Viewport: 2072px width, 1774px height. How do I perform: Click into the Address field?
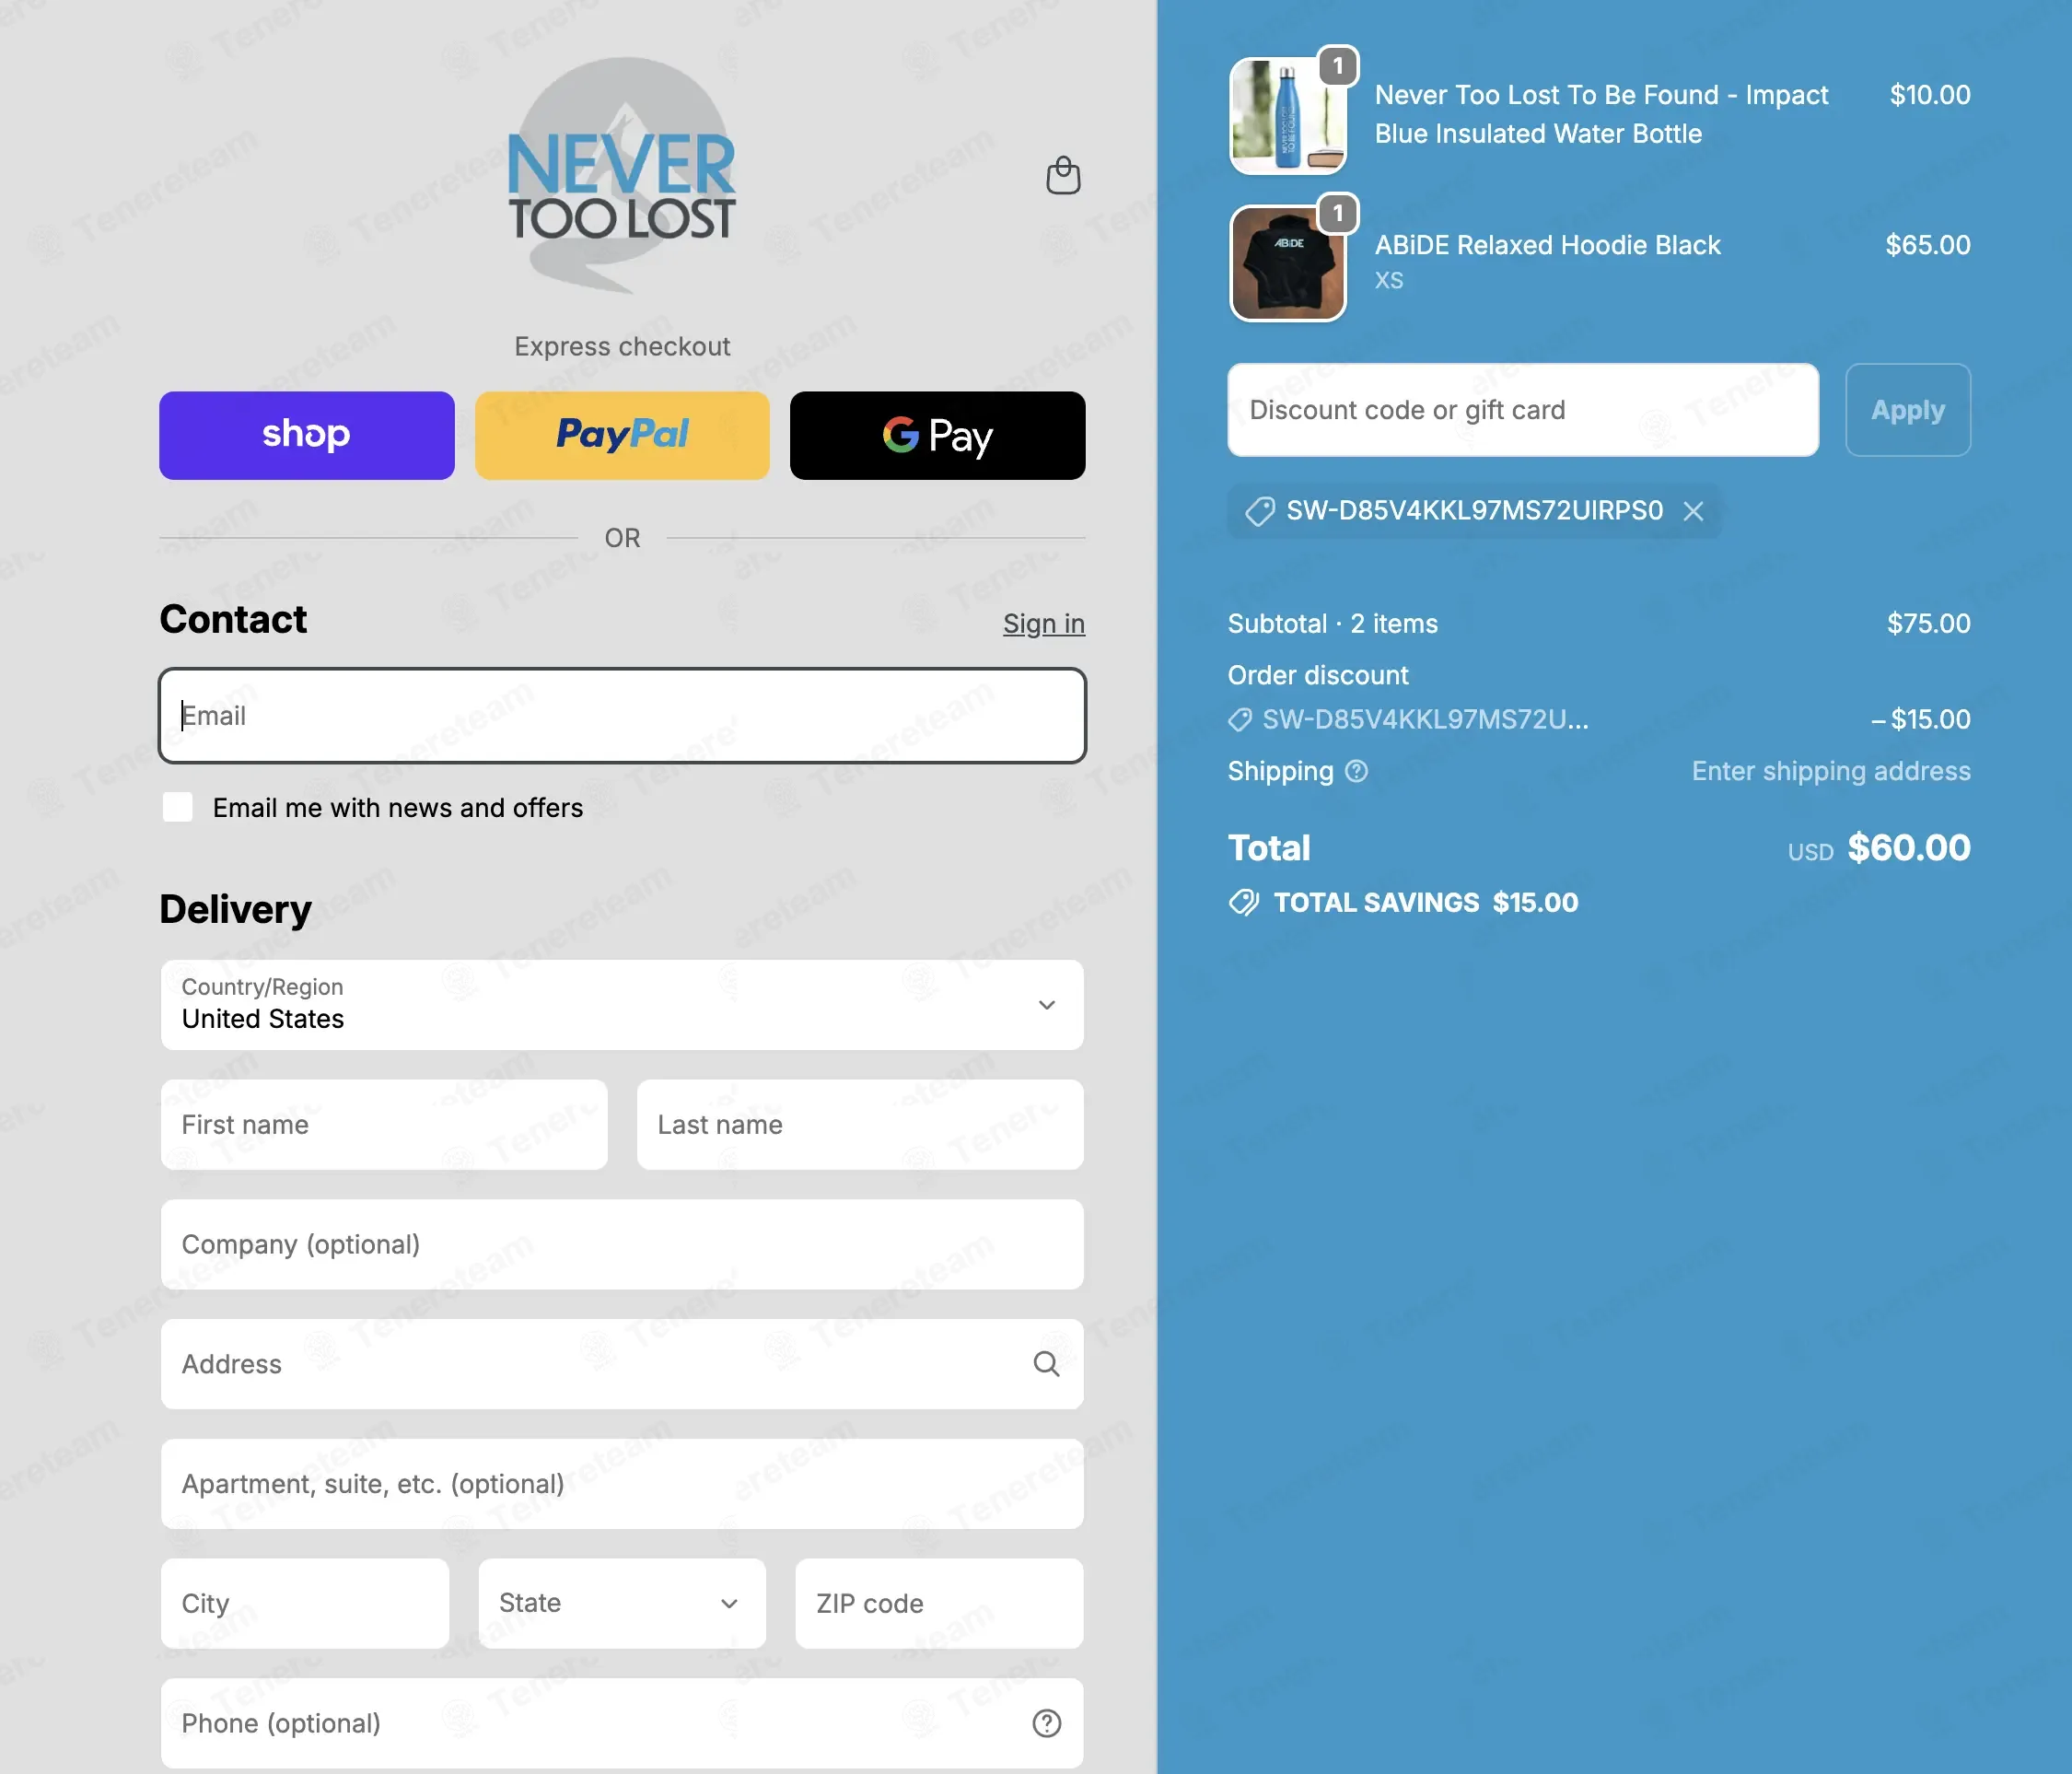622,1364
